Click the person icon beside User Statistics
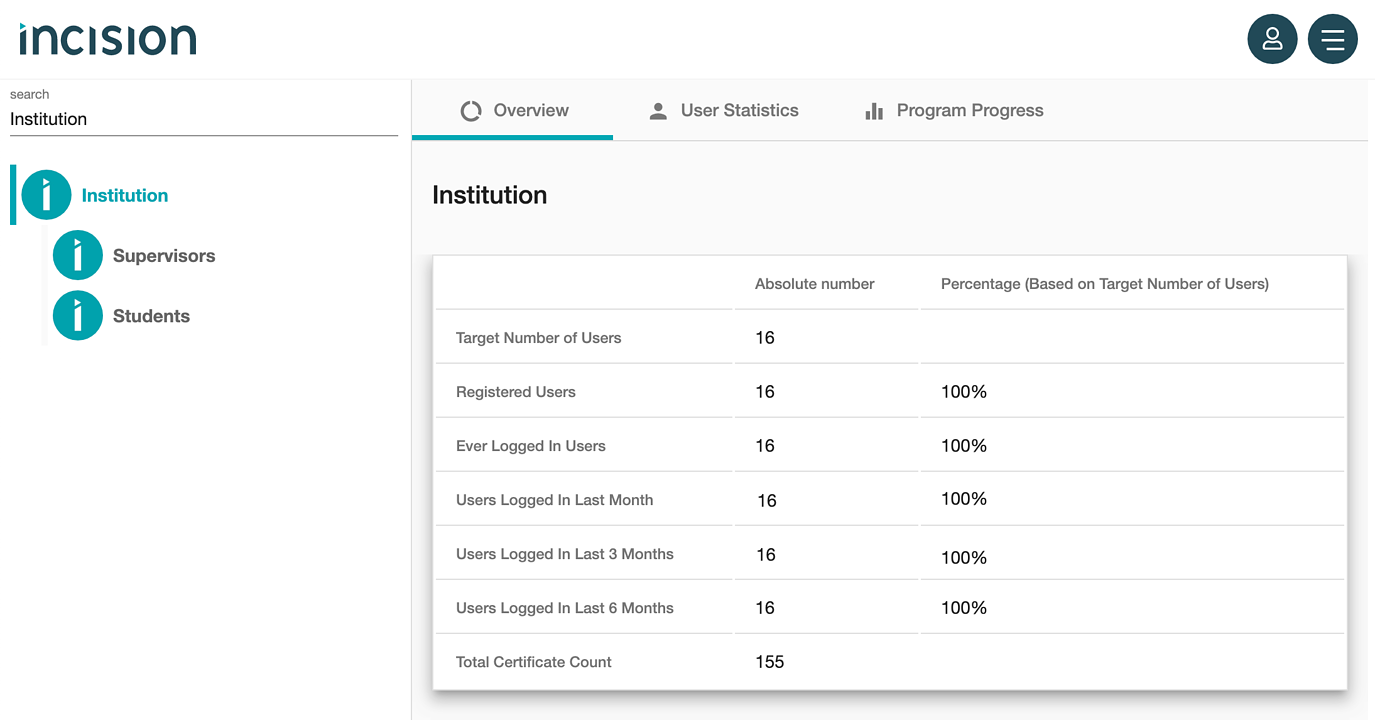 [x=658, y=111]
